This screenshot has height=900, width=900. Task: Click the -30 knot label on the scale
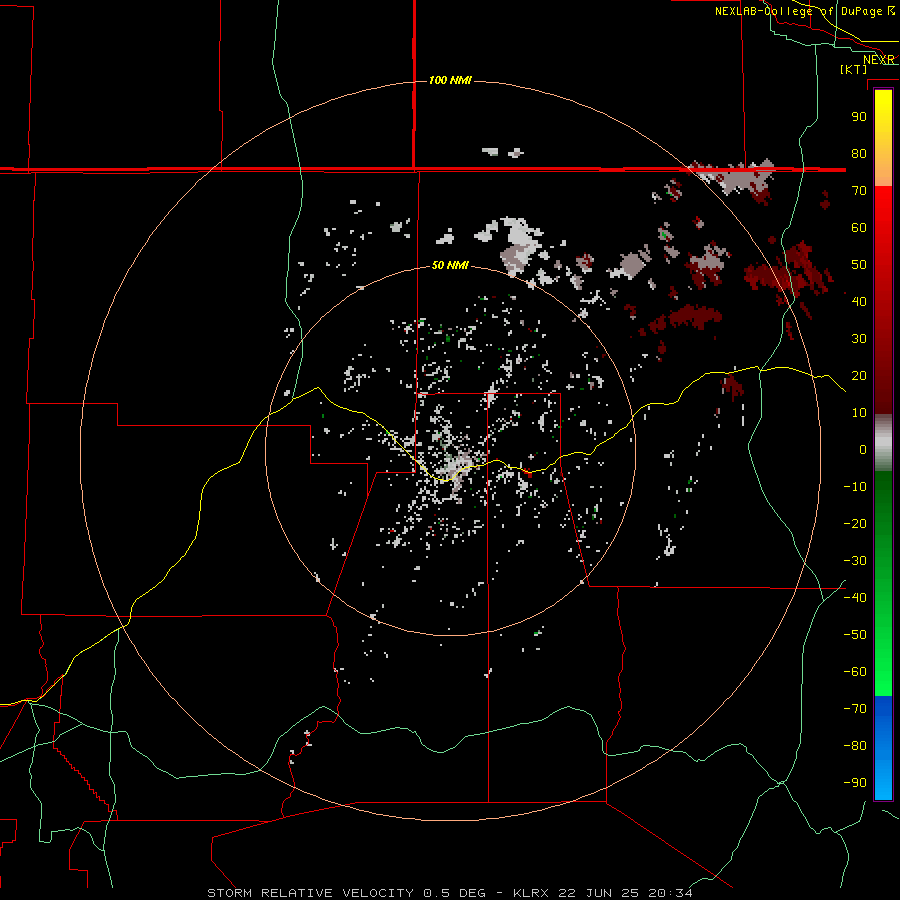coord(855,561)
